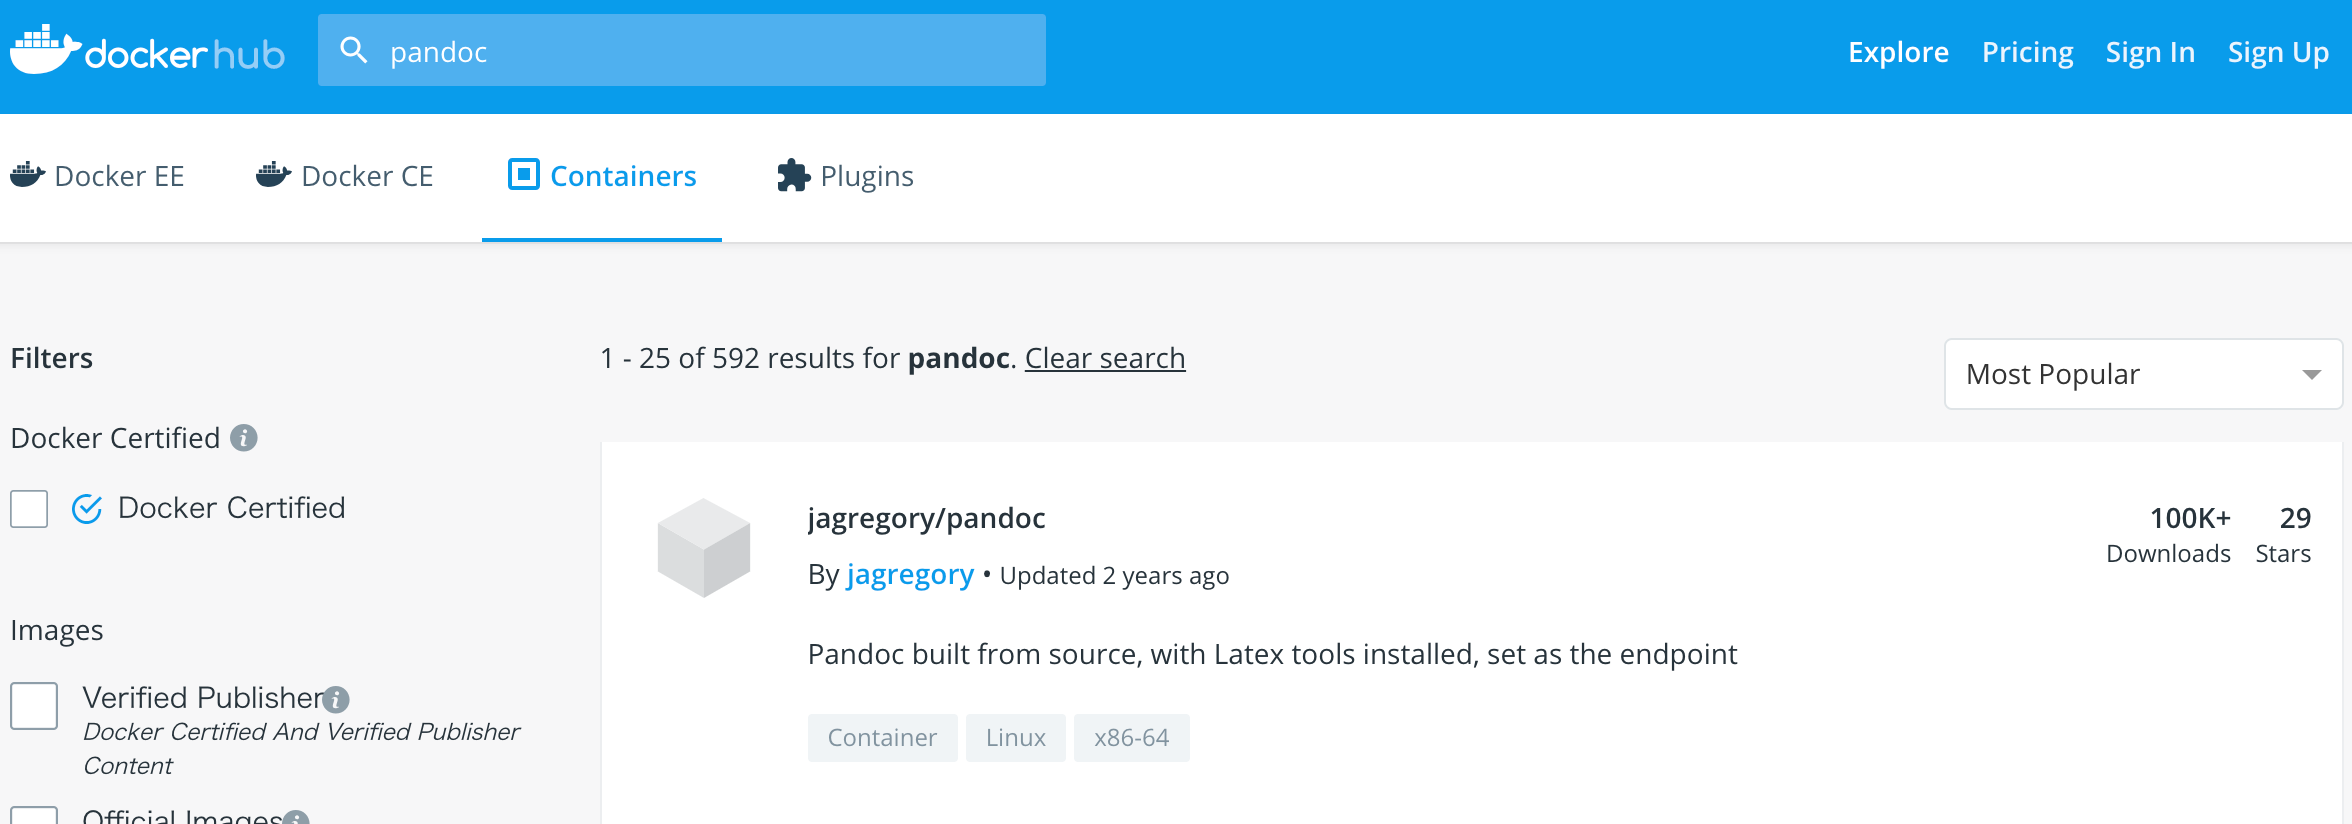The height and width of the screenshot is (824, 2352).
Task: Focus the pandoc search field
Action: 682,50
